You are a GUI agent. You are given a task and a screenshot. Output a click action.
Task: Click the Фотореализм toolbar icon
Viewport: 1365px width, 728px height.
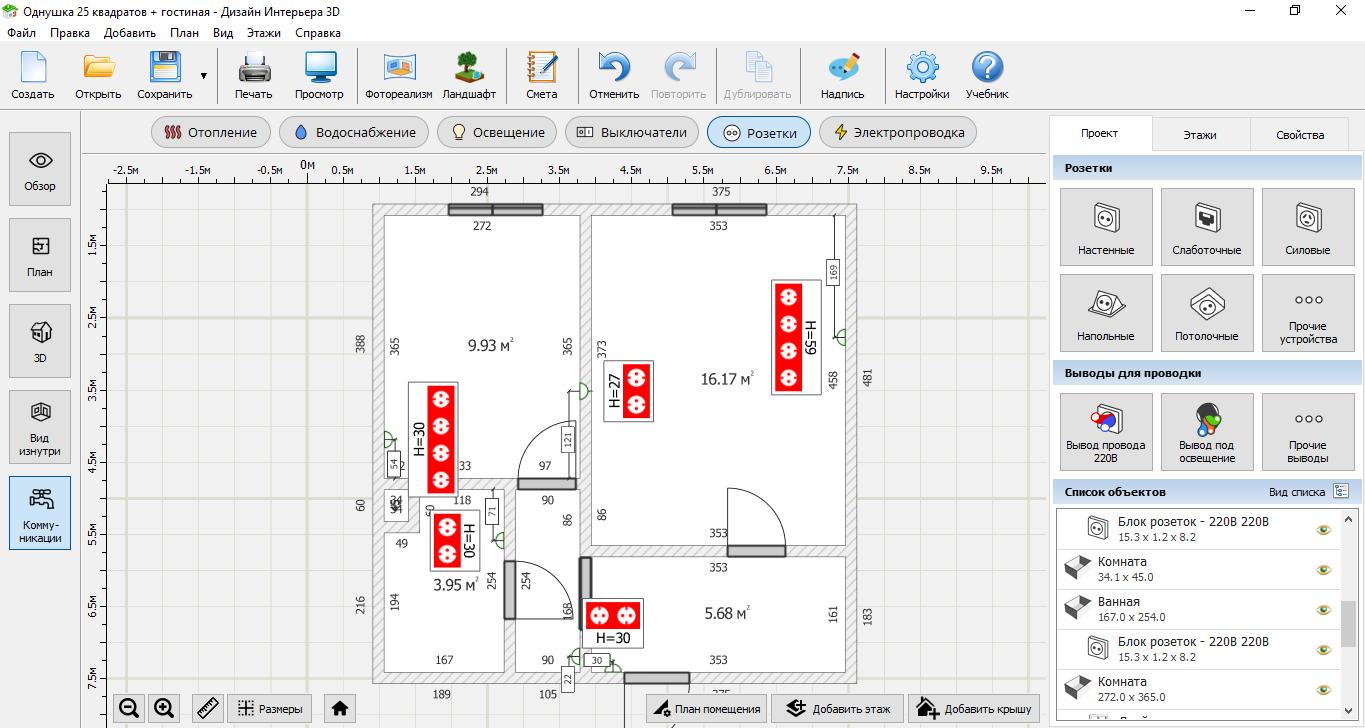[x=398, y=76]
